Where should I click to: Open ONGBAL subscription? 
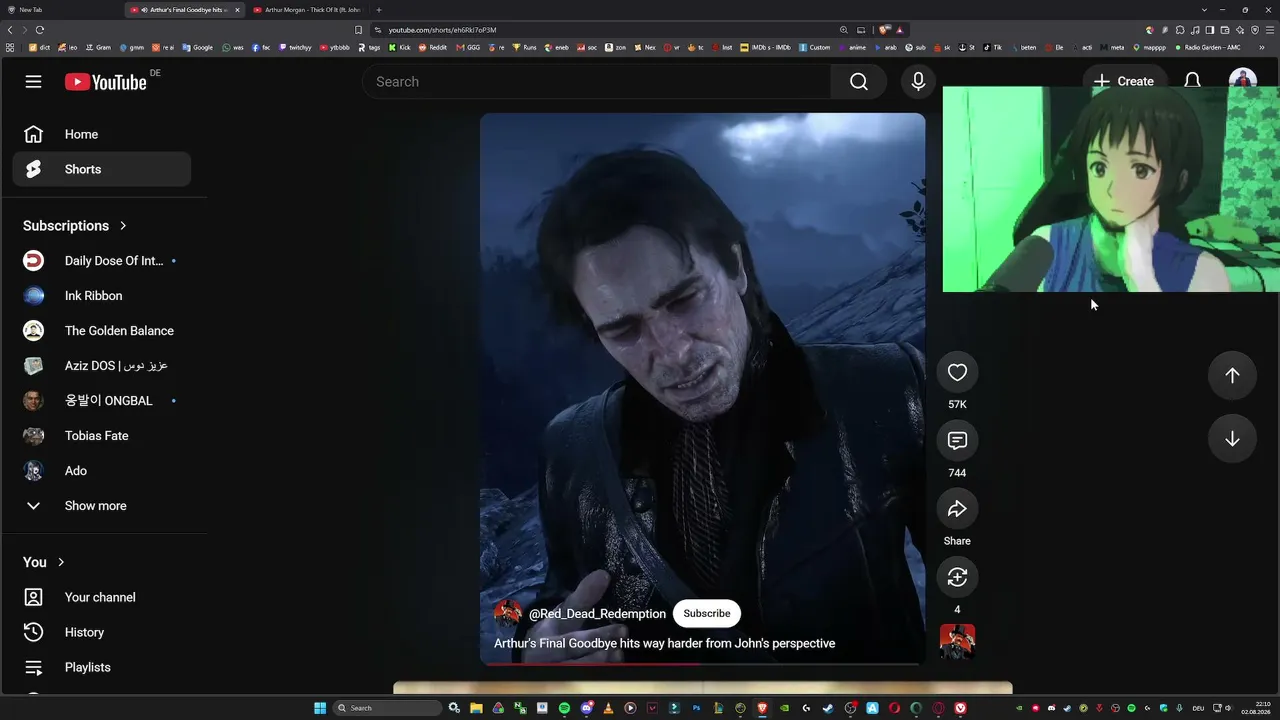coord(101,401)
